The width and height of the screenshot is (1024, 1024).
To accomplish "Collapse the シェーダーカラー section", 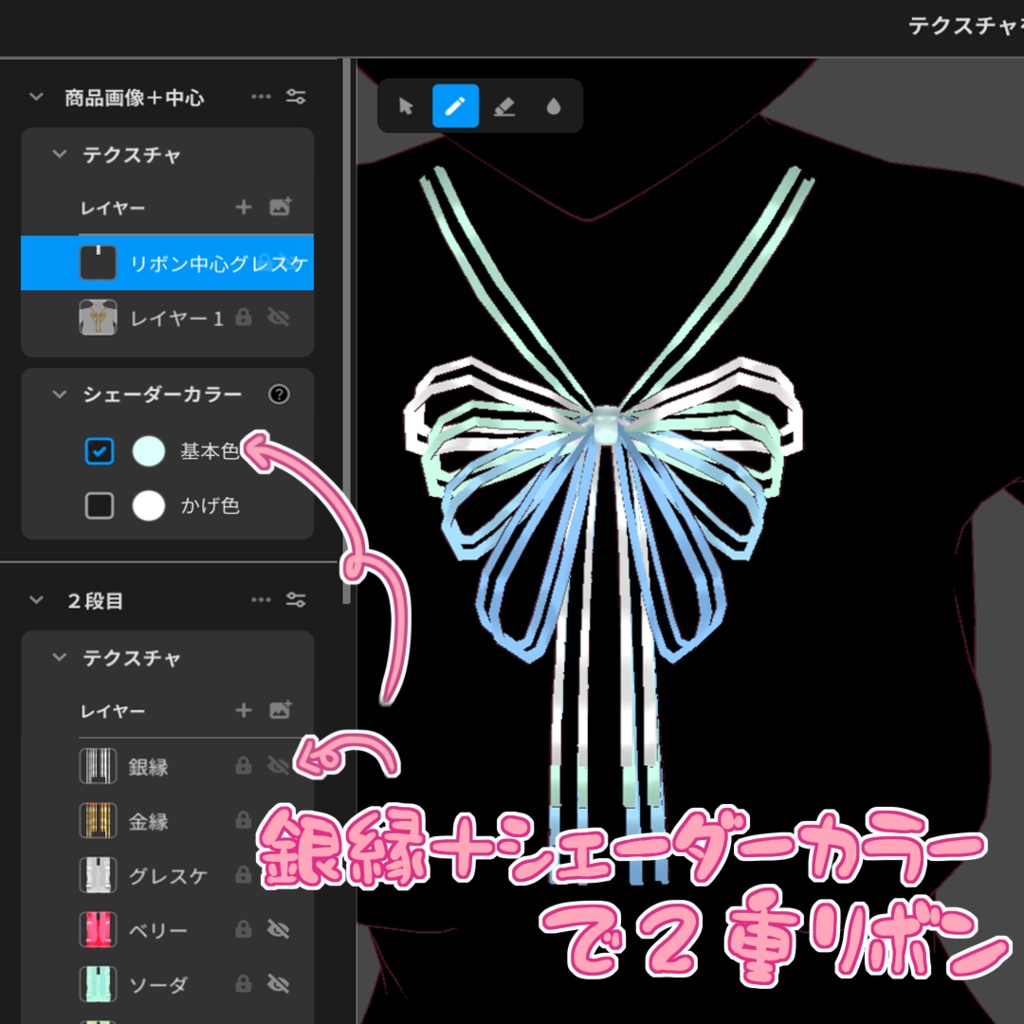I will [59, 394].
